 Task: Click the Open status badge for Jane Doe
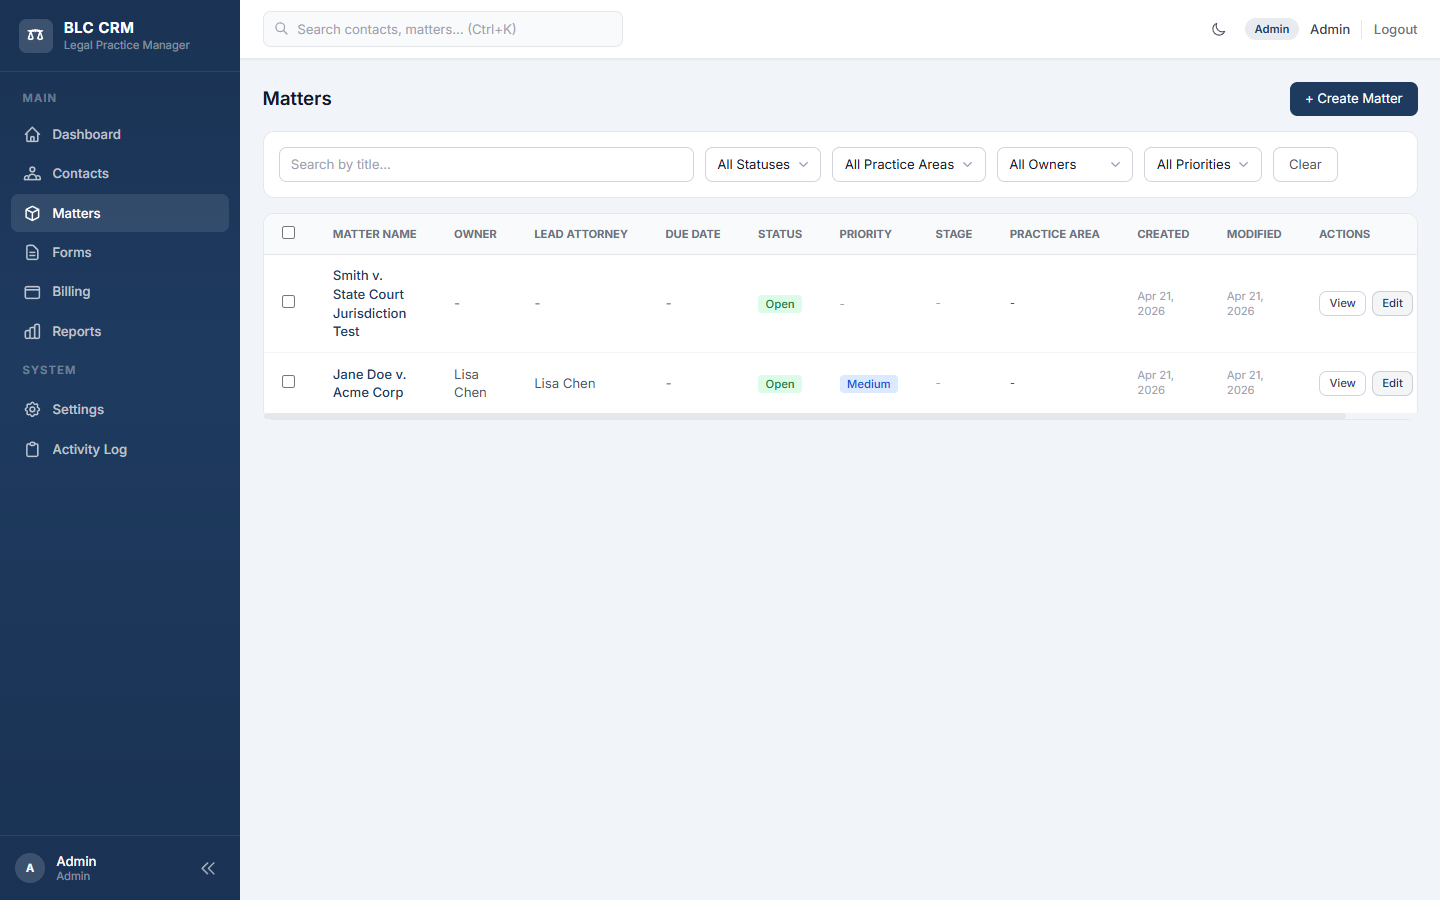pyautogui.click(x=780, y=384)
